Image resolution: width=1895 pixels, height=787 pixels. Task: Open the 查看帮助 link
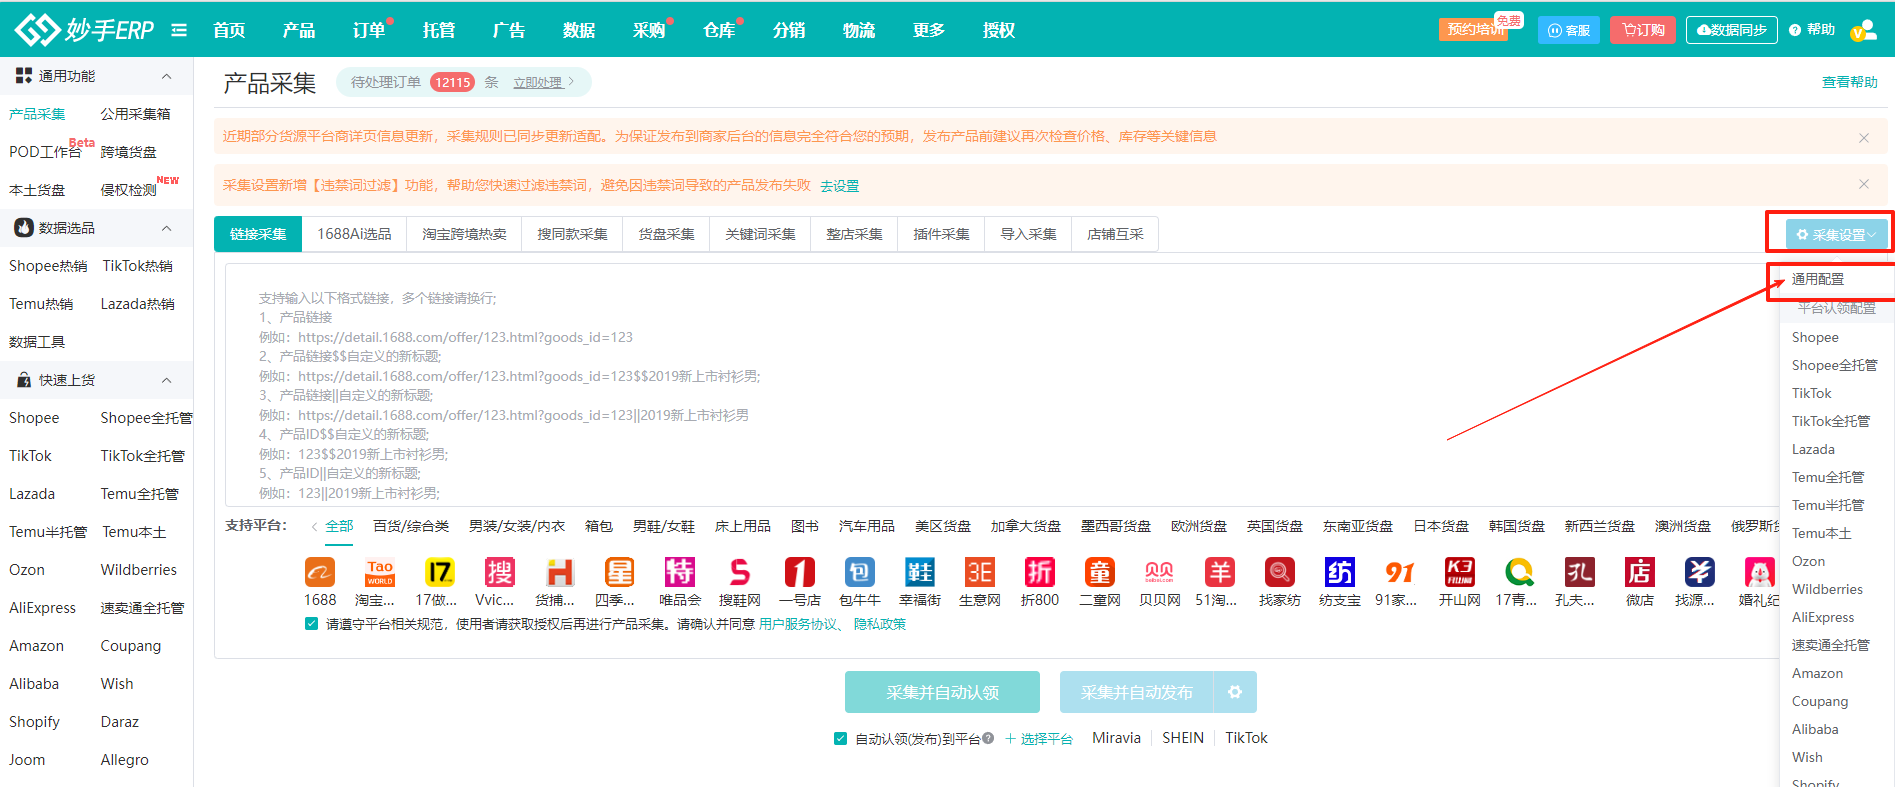click(1850, 82)
